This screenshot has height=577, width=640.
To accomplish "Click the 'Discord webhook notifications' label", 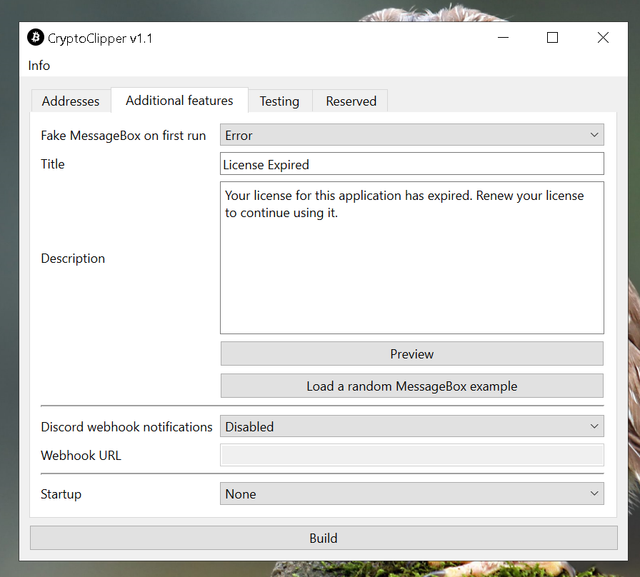I will tap(127, 427).
